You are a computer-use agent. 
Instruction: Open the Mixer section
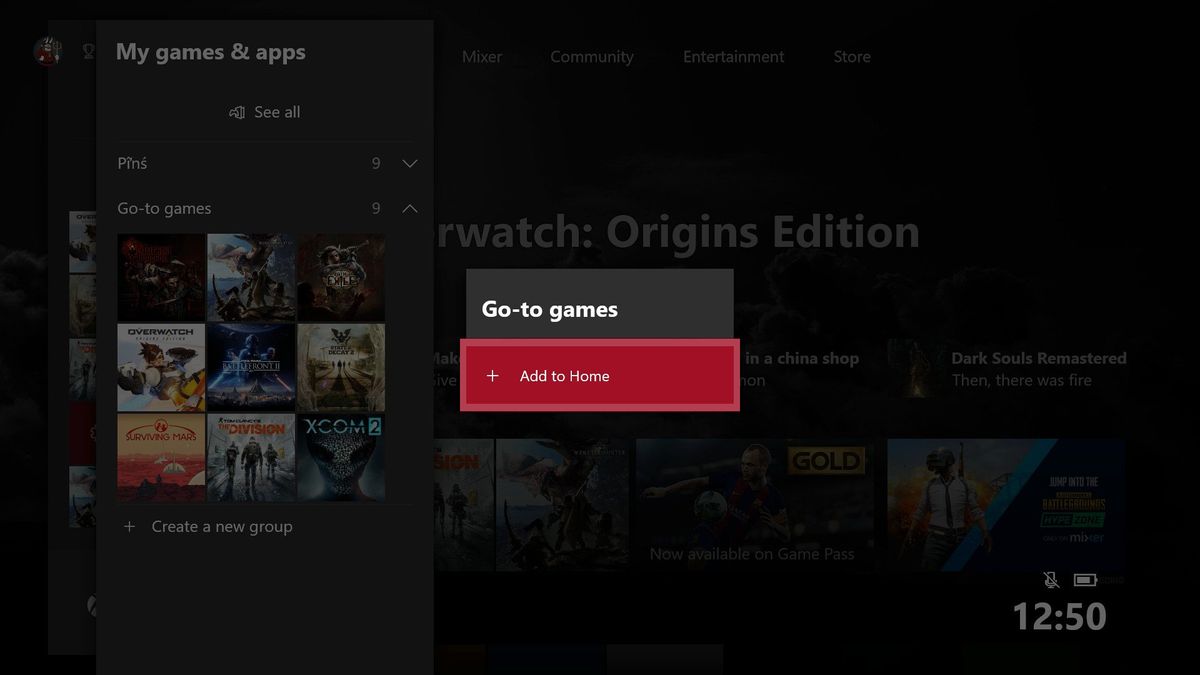(481, 56)
